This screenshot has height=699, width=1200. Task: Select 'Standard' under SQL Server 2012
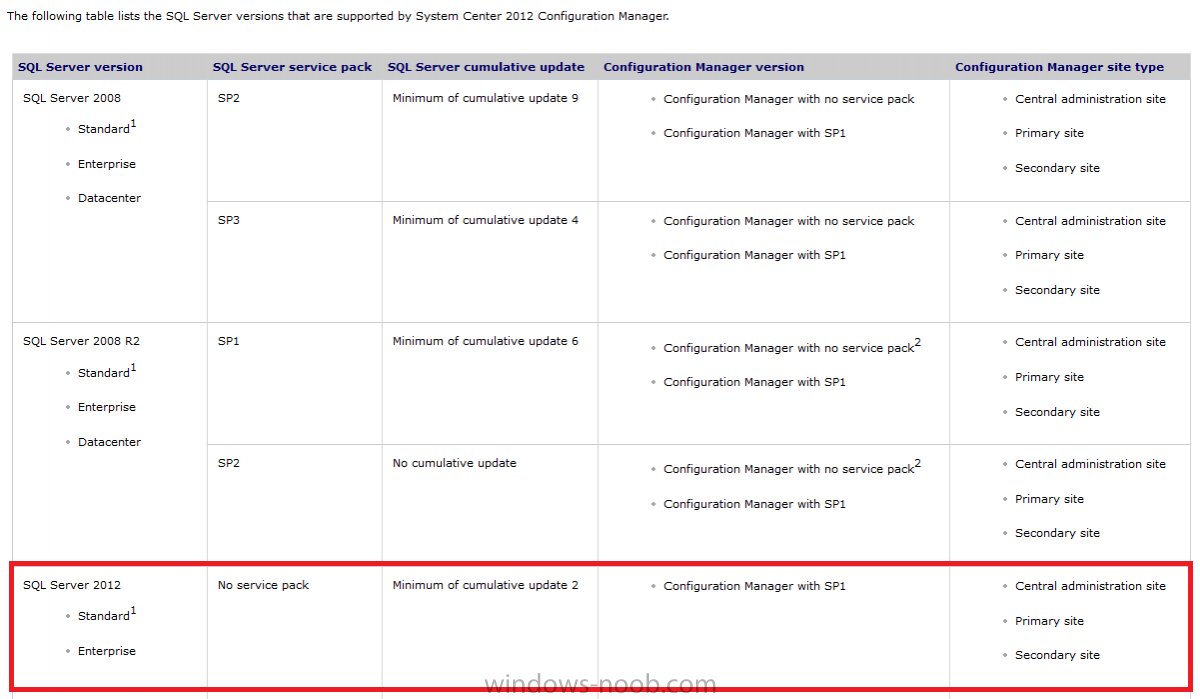point(104,616)
